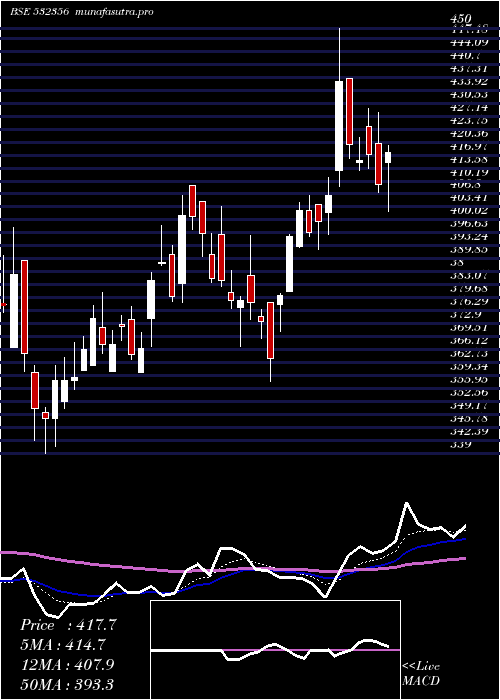Click the 393.24 price label

(x=470, y=237)
